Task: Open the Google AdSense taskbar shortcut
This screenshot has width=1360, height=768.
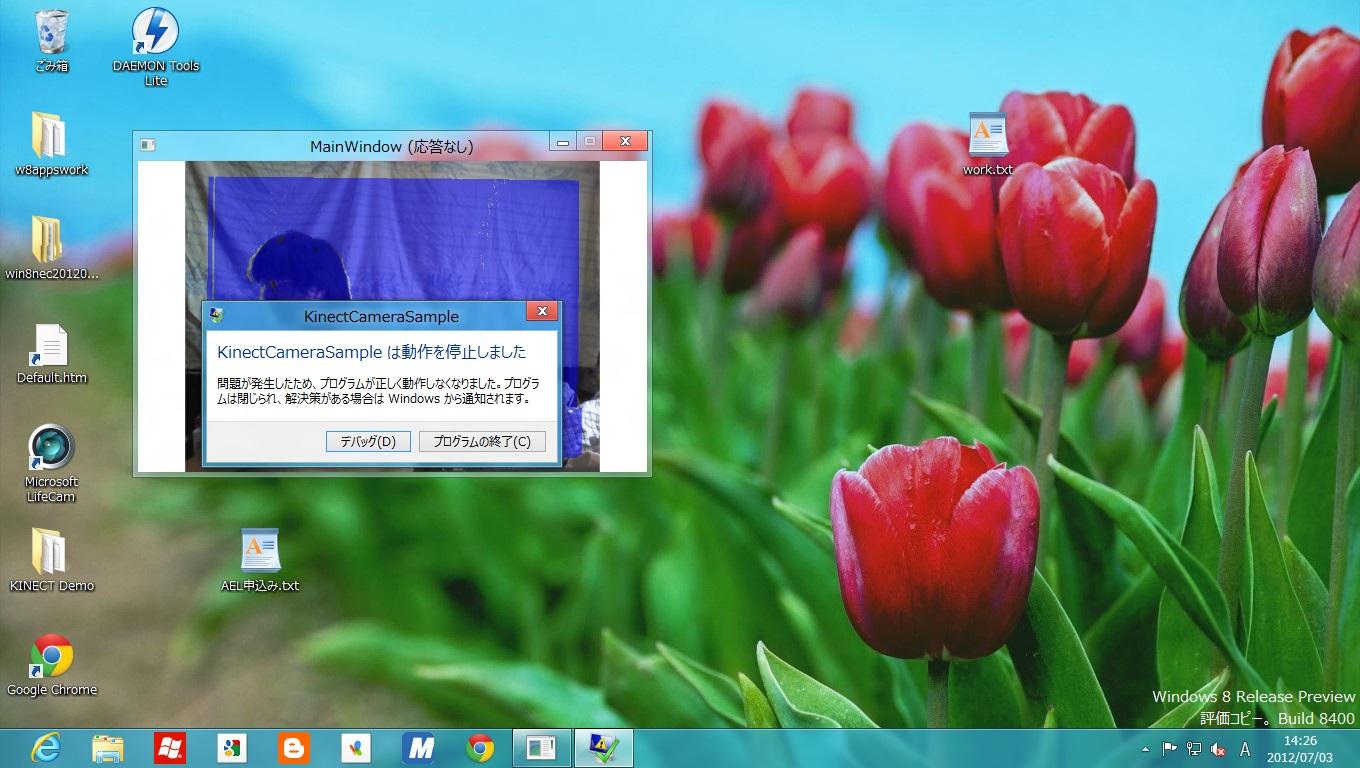Action: coord(355,748)
